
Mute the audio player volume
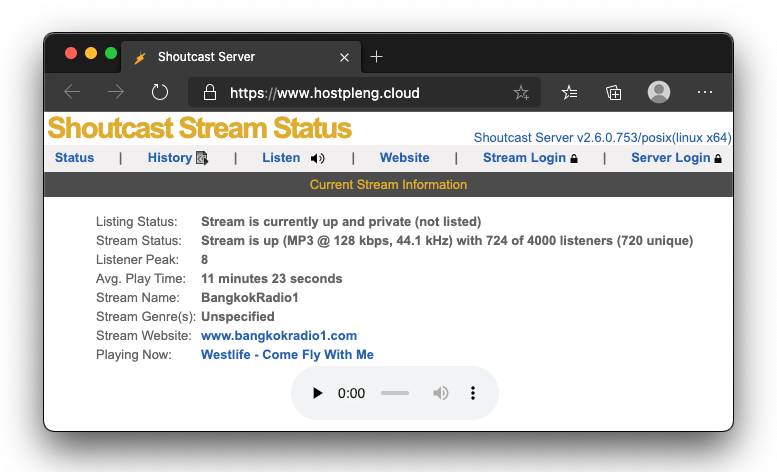point(441,393)
